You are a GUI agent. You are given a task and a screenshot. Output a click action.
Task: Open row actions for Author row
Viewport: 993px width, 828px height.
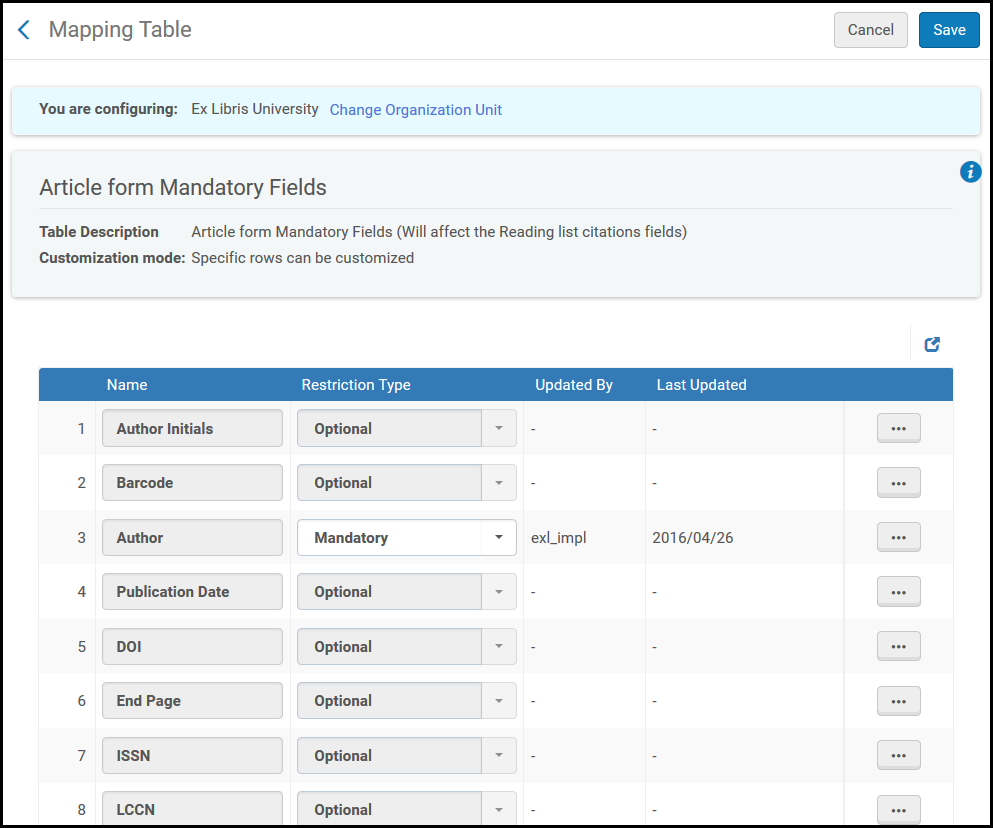click(898, 537)
